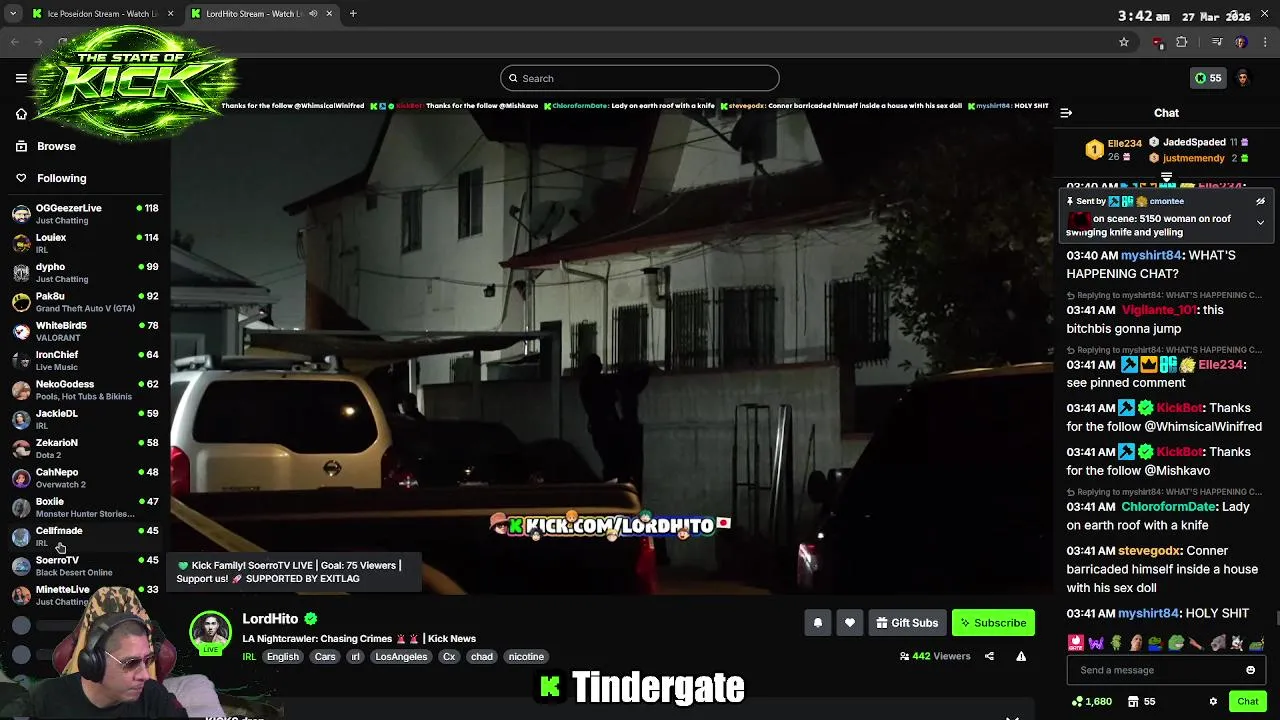Click the green Subscribe button
The height and width of the screenshot is (720, 1280).
click(993, 623)
